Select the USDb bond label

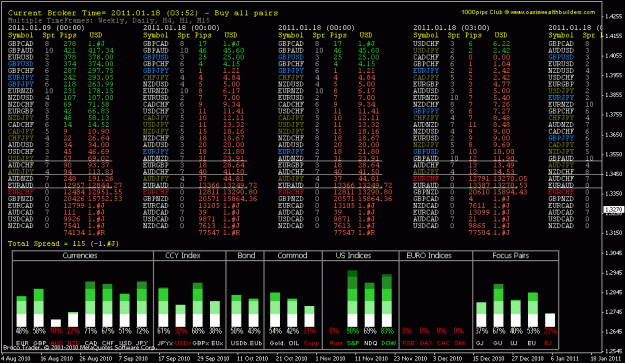239,343
